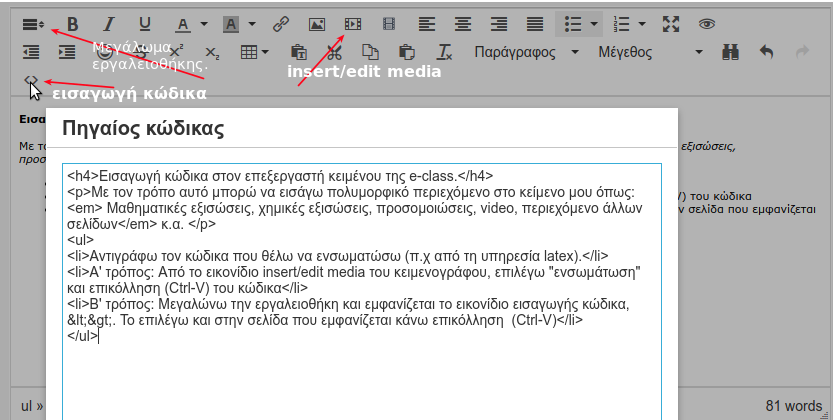Click the insert table icon
Image resolution: width=834 pixels, height=420 pixels.
(249, 52)
